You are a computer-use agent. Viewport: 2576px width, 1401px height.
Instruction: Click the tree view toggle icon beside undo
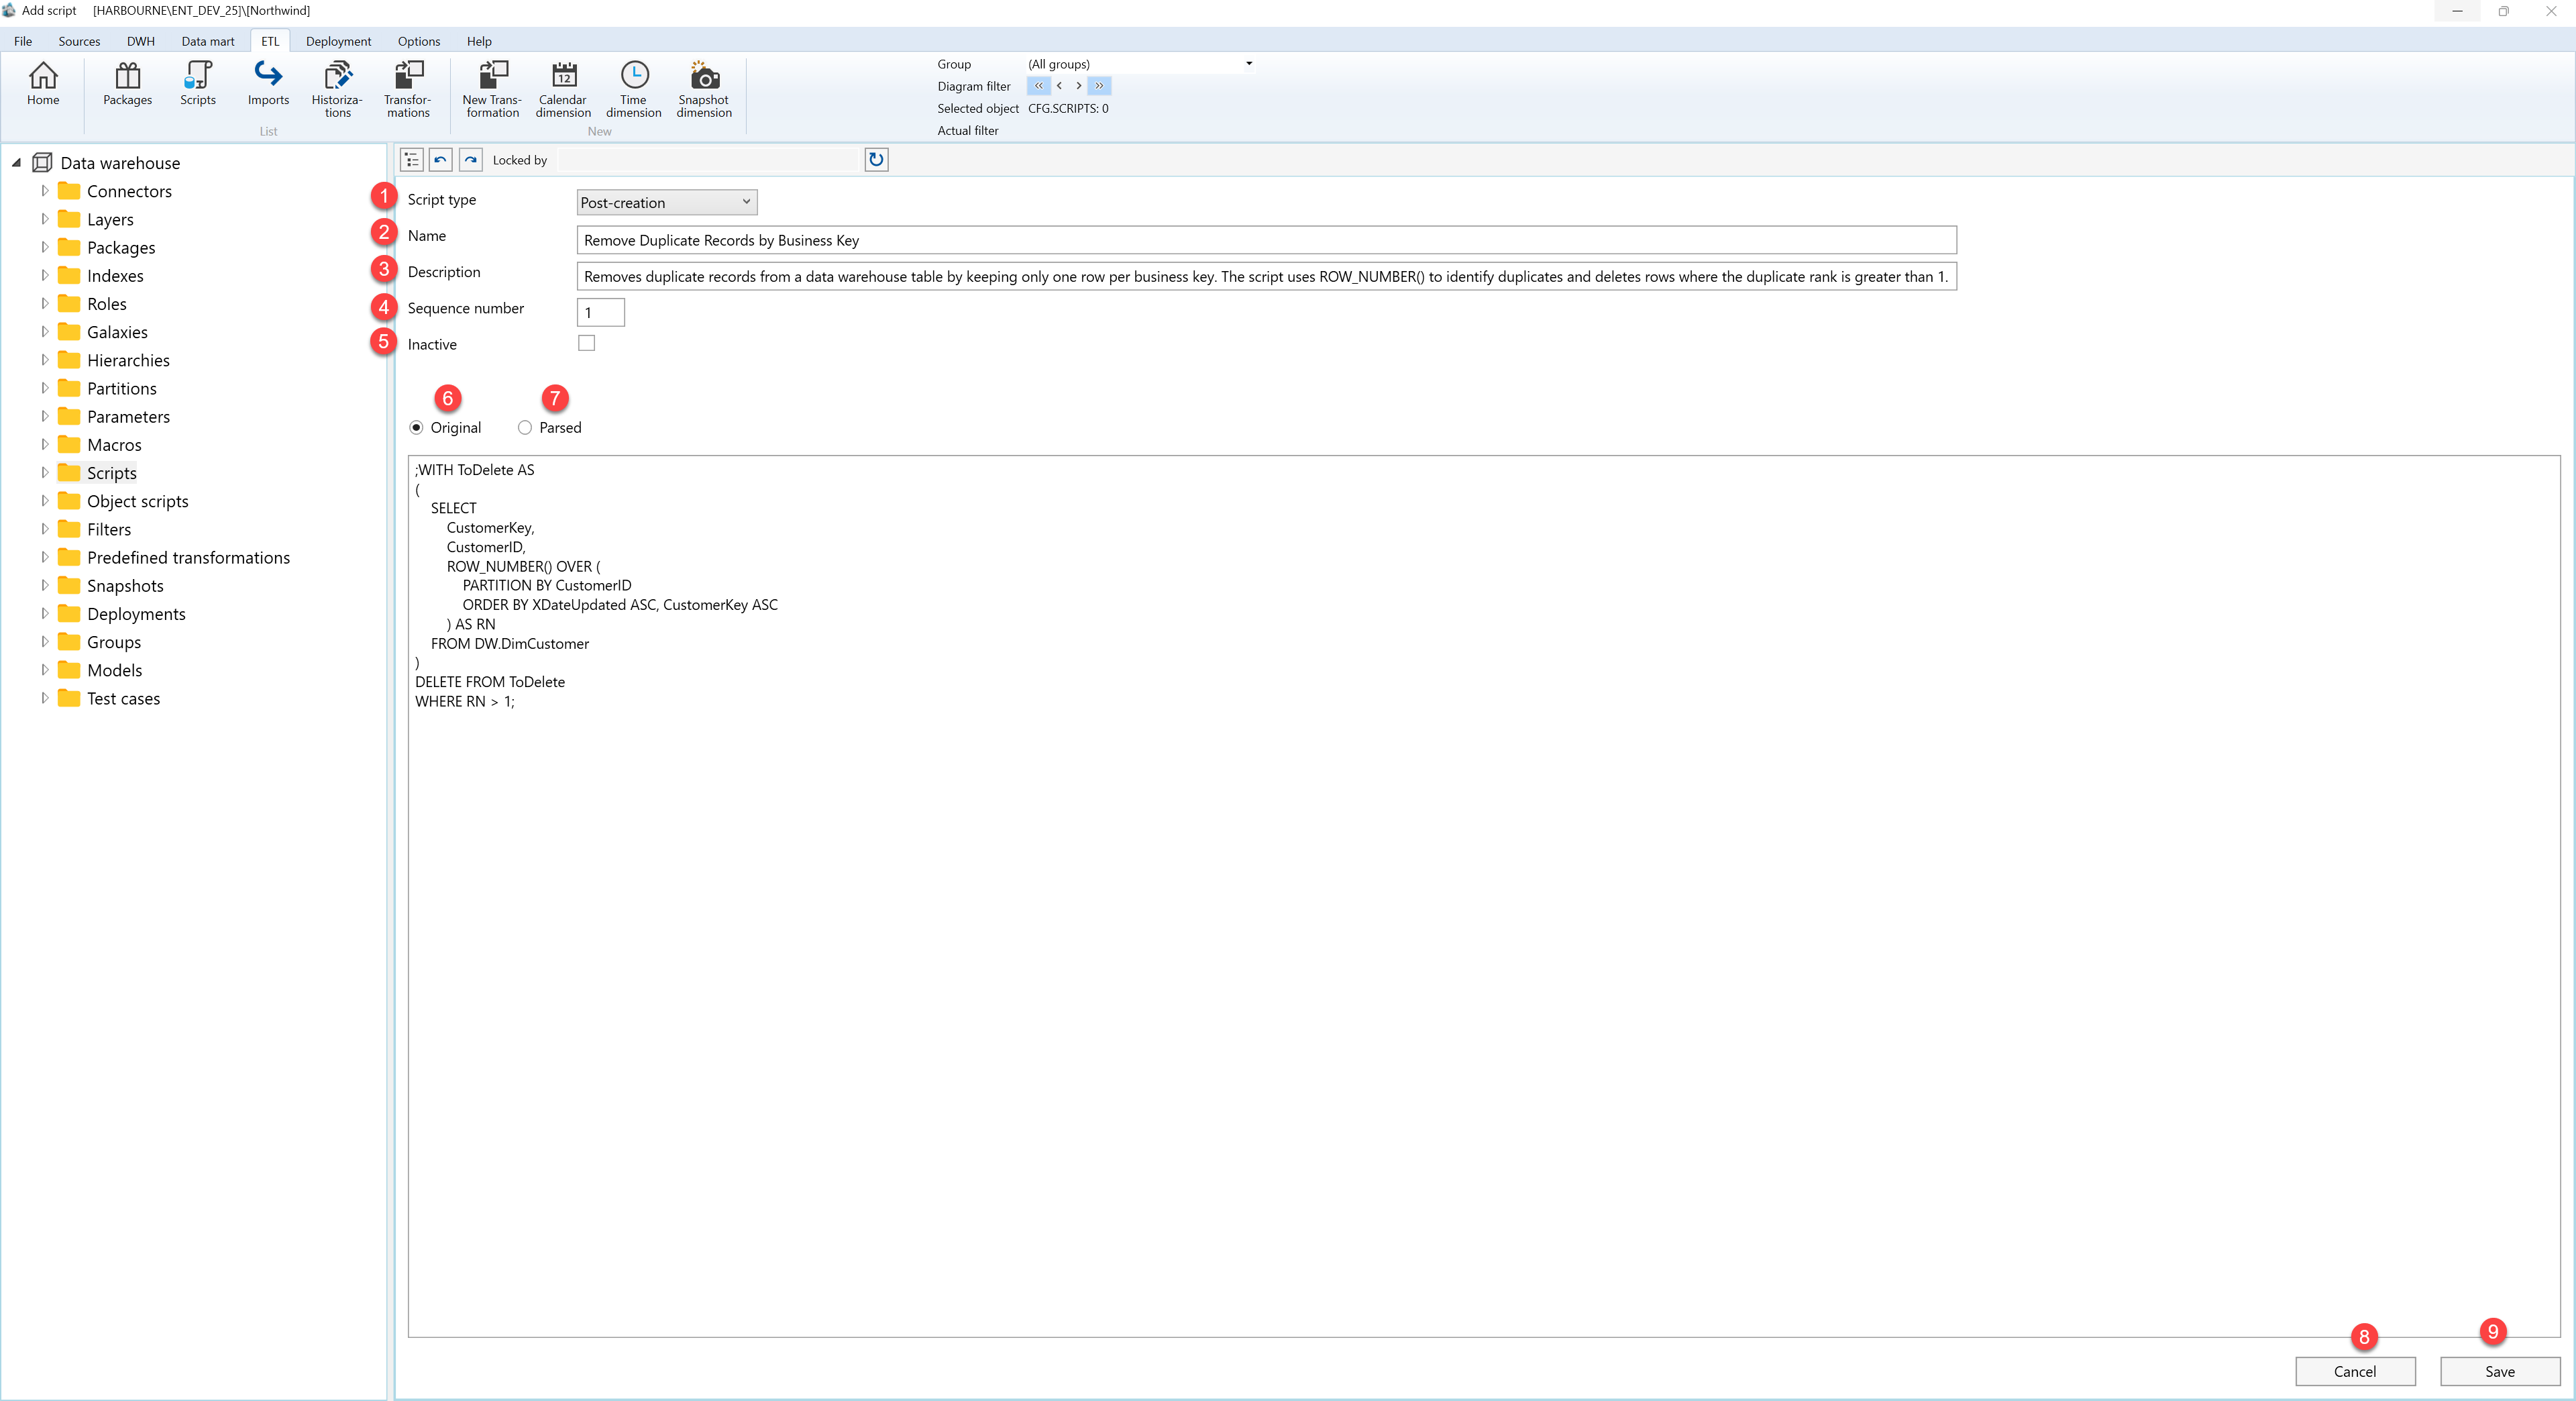coord(412,160)
